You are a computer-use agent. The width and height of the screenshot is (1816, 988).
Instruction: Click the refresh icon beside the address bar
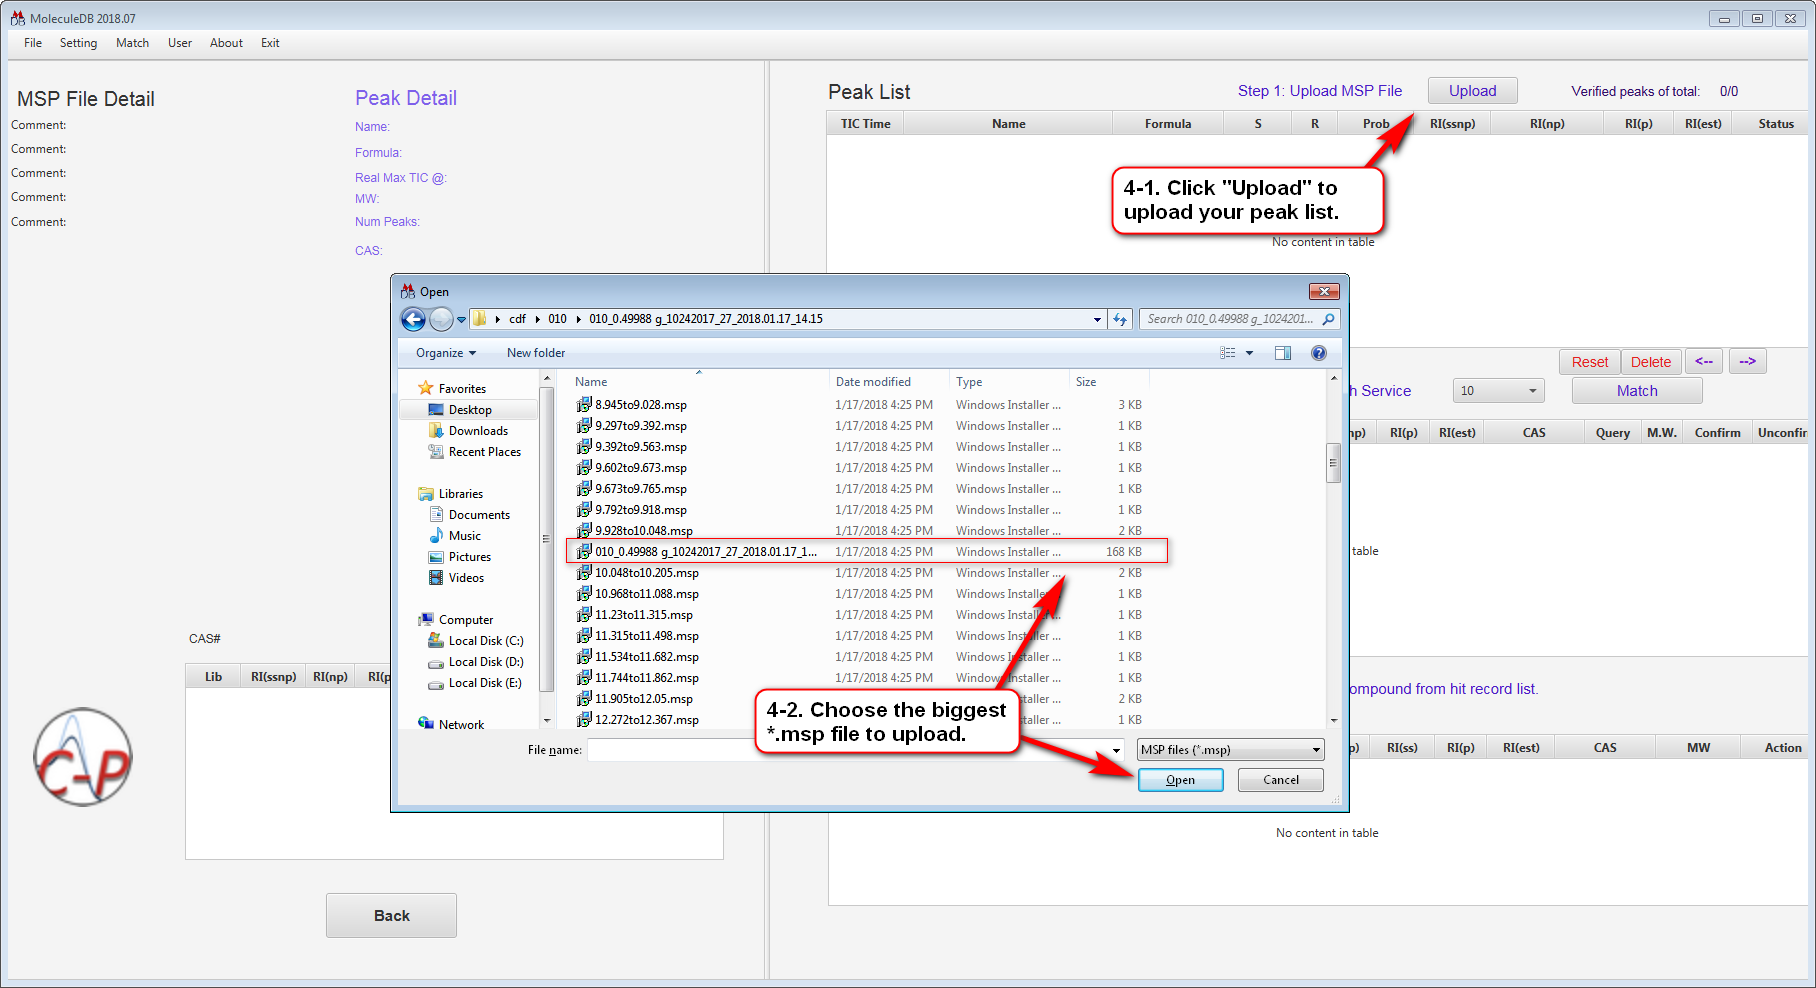coord(1120,320)
